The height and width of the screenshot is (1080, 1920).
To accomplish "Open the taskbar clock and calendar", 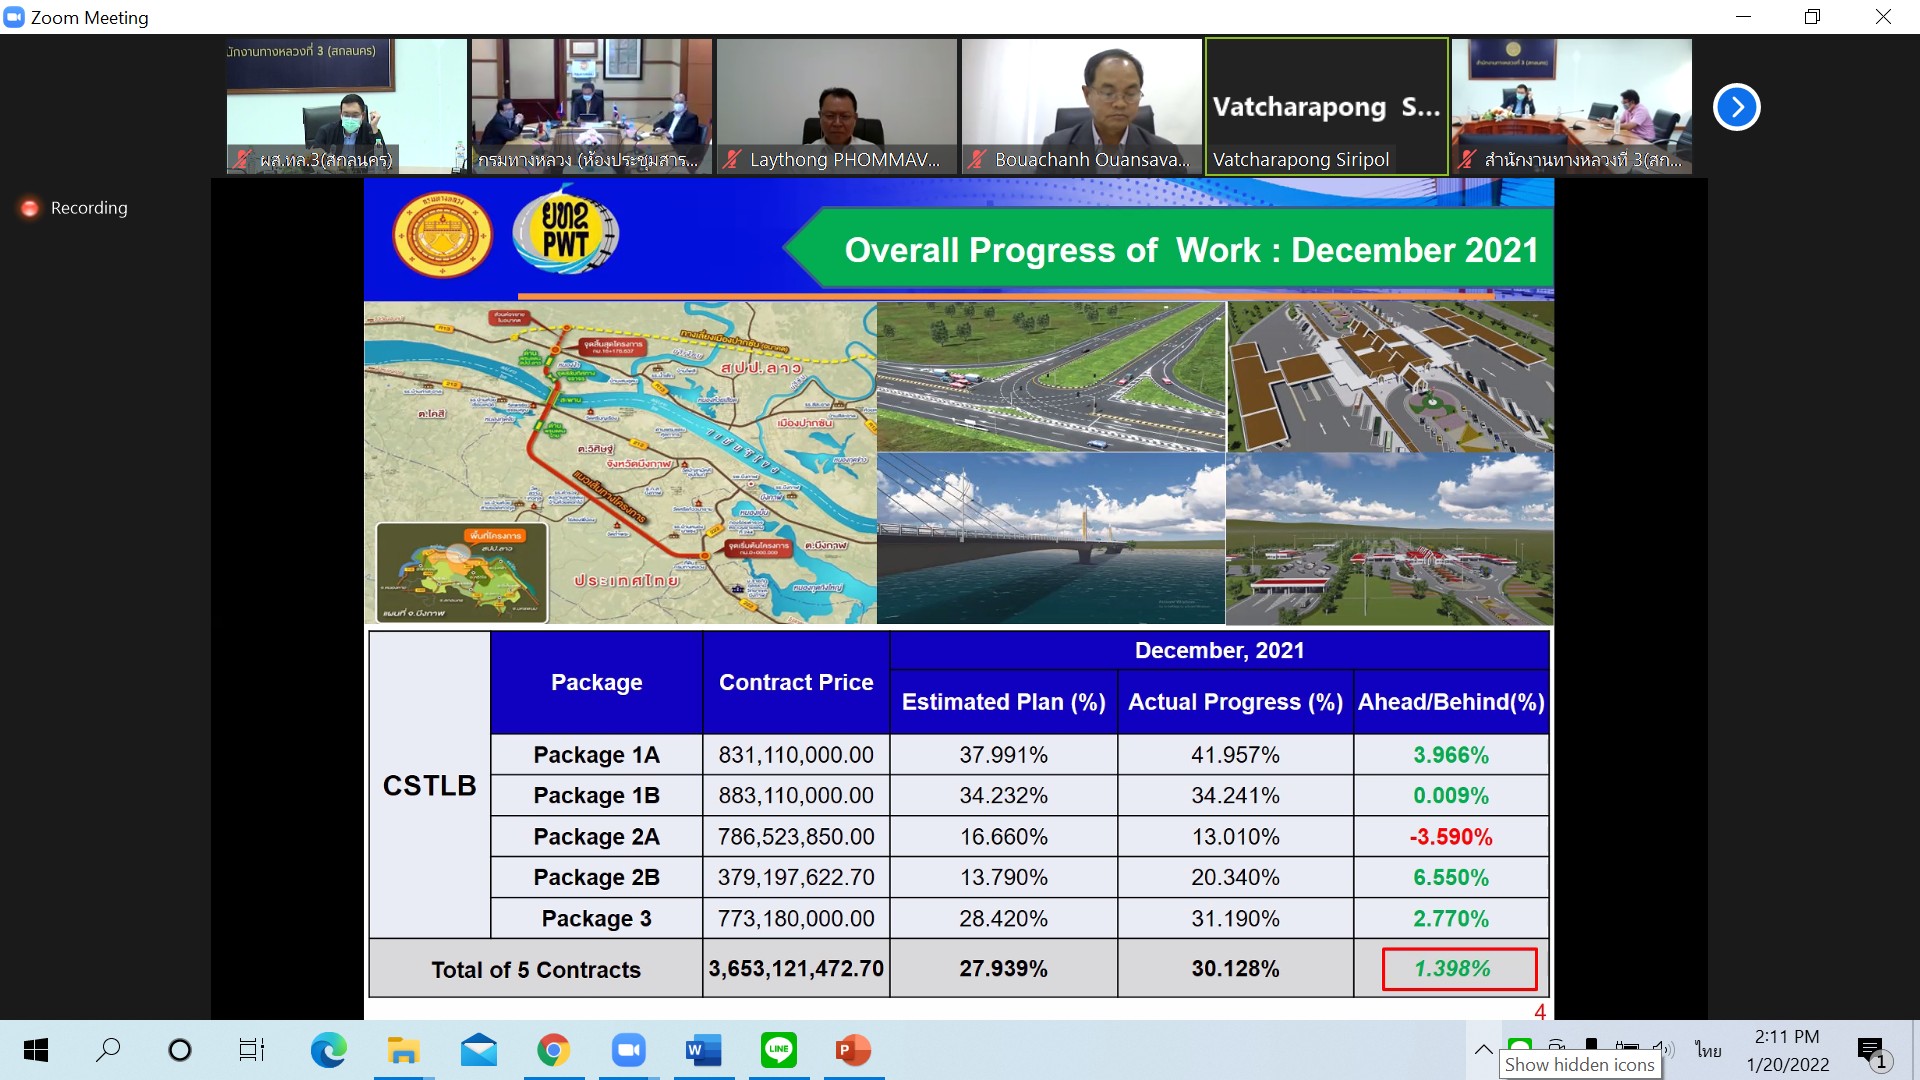I will 1787,1050.
